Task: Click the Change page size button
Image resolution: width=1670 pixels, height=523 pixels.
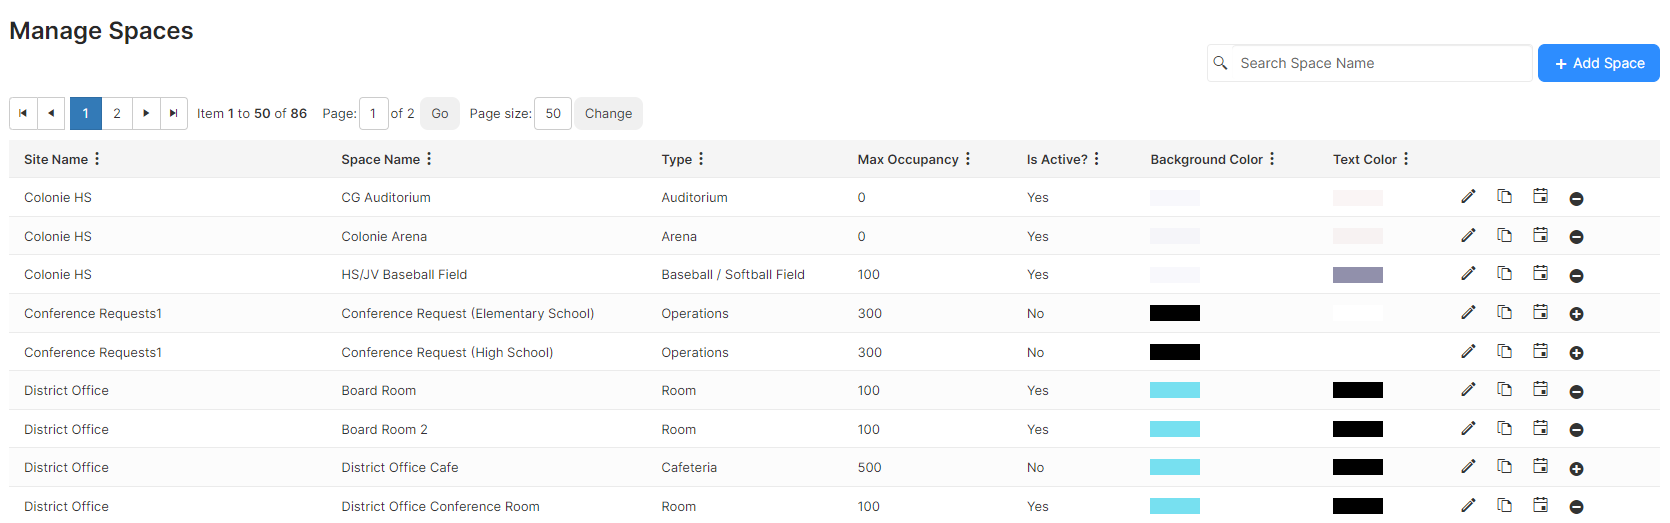Action: pos(608,113)
